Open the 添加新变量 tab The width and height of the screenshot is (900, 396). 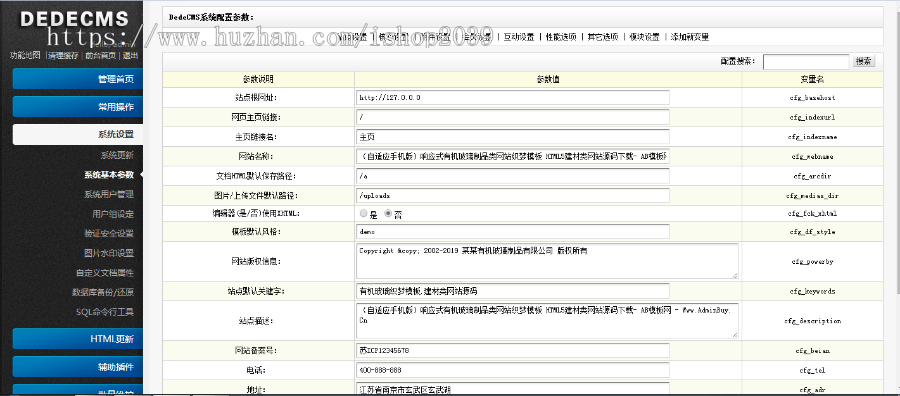(x=690, y=37)
